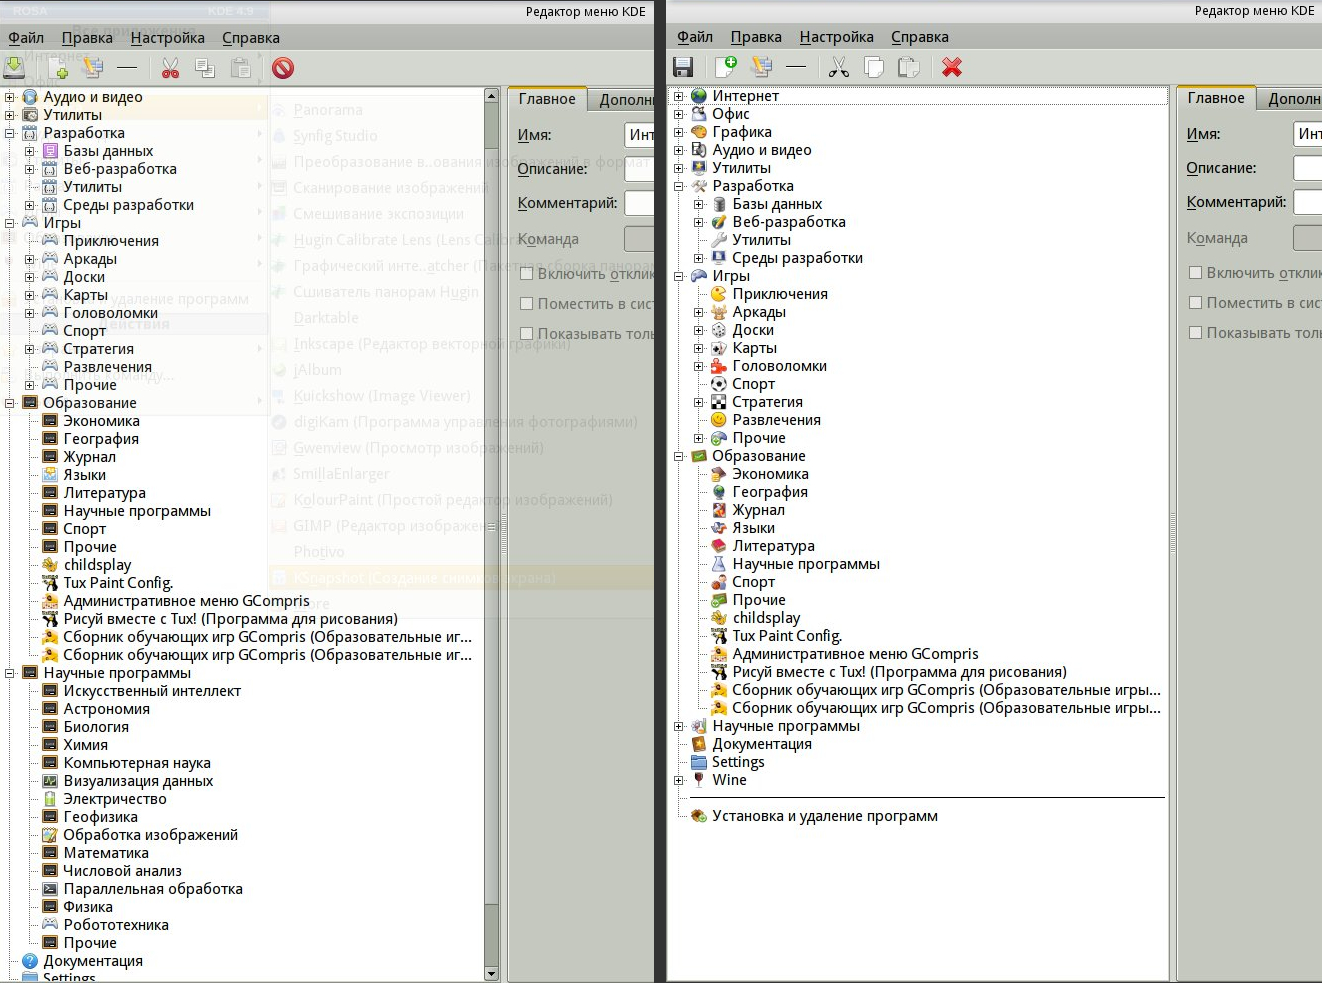Click the save icon in the left window toolbar

click(x=14, y=67)
